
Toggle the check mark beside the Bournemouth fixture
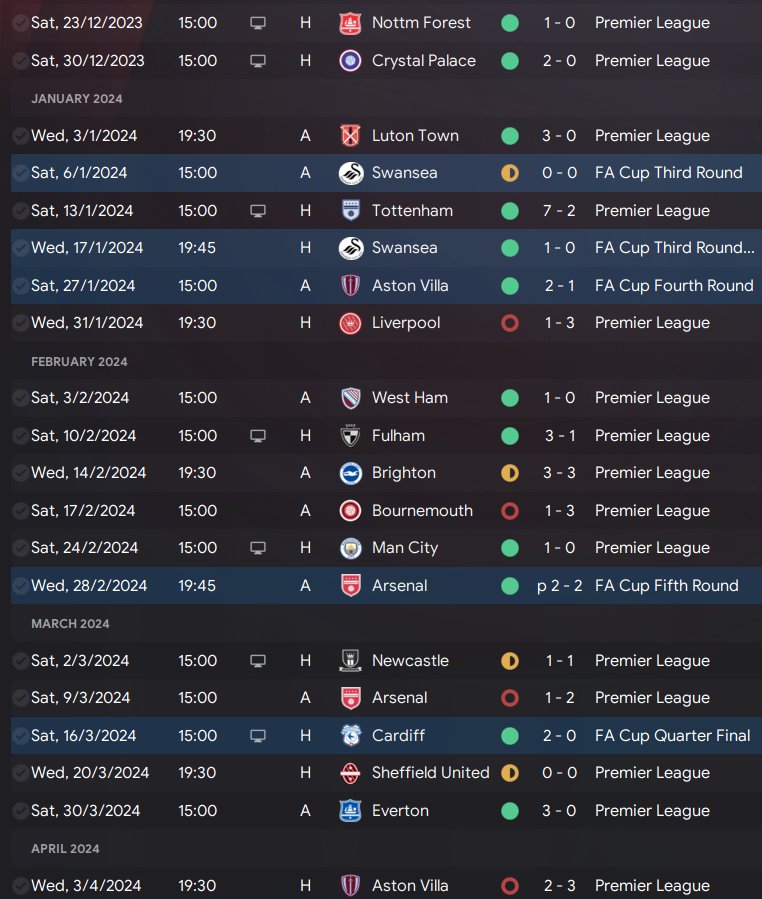(20, 511)
